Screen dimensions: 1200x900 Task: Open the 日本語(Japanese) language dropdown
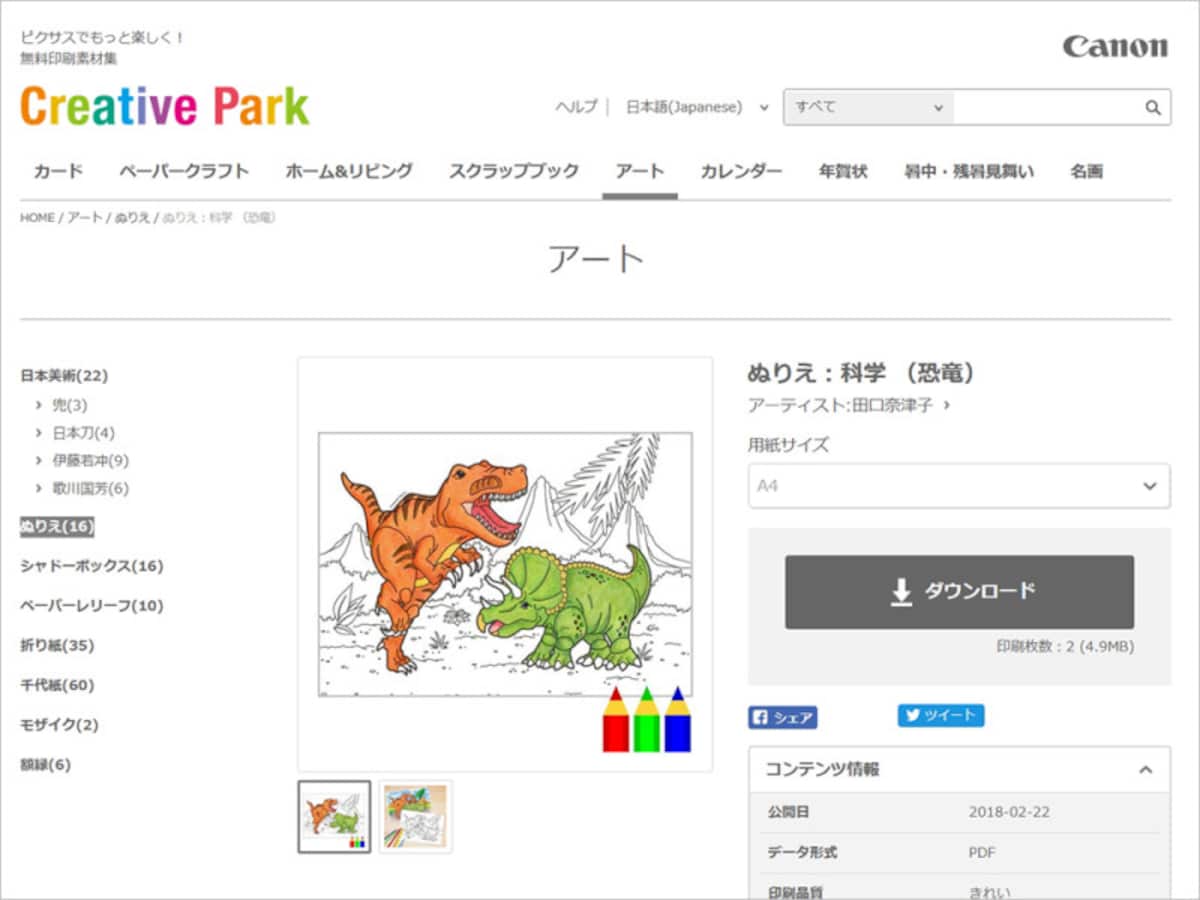click(697, 107)
